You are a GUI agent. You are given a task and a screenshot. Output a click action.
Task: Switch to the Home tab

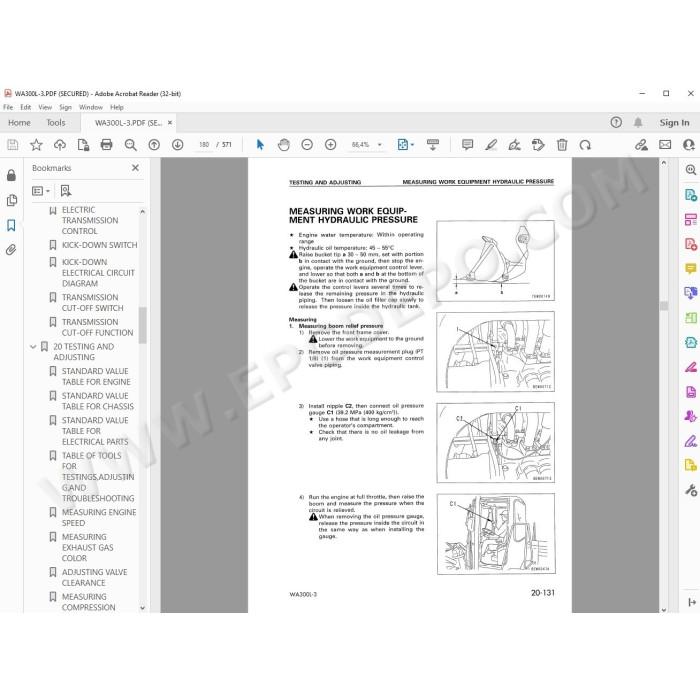(x=19, y=122)
